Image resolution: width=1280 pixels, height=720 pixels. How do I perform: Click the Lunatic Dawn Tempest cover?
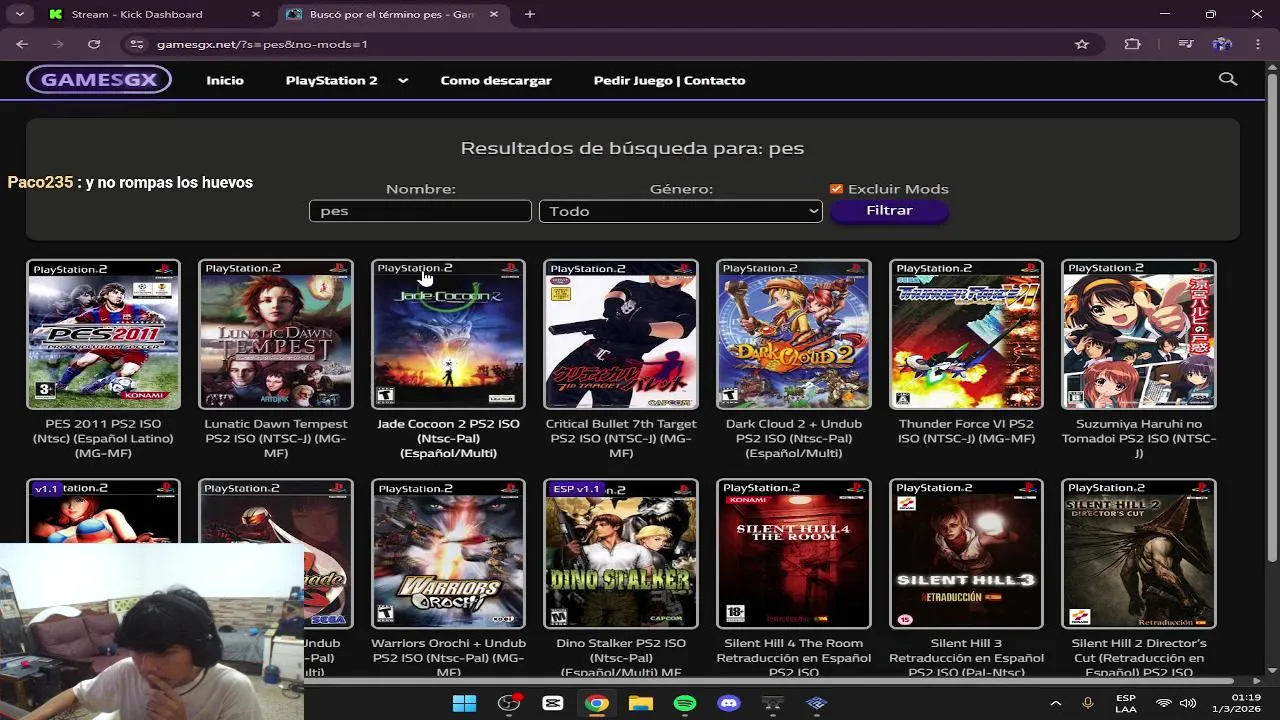pos(276,334)
